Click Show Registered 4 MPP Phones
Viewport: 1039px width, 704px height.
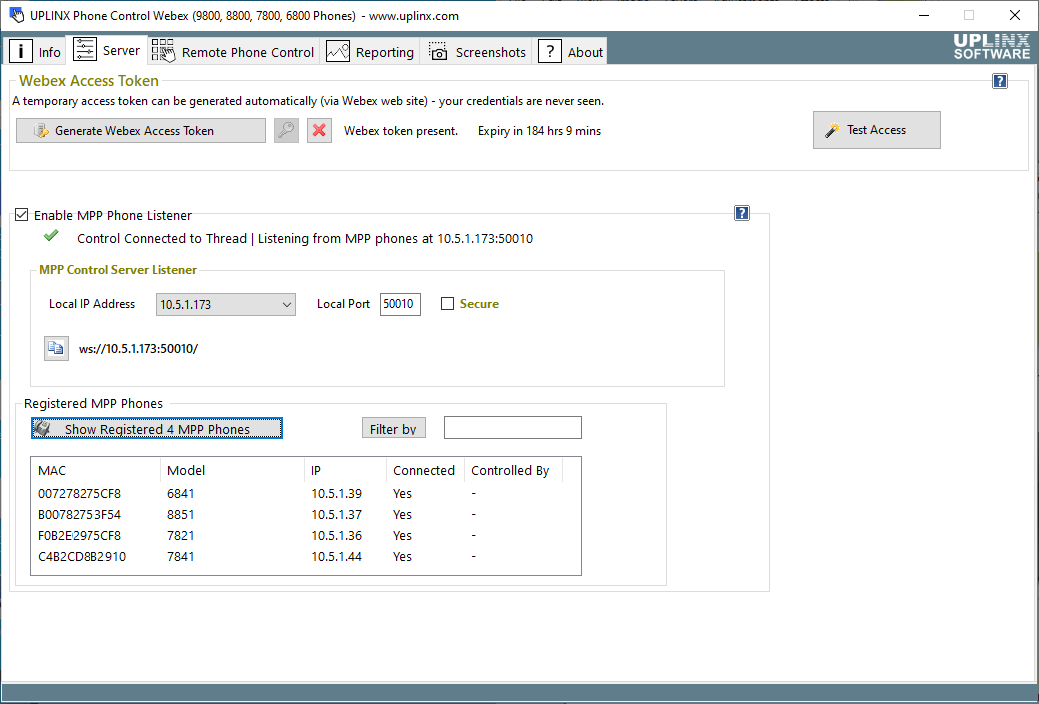(x=156, y=428)
